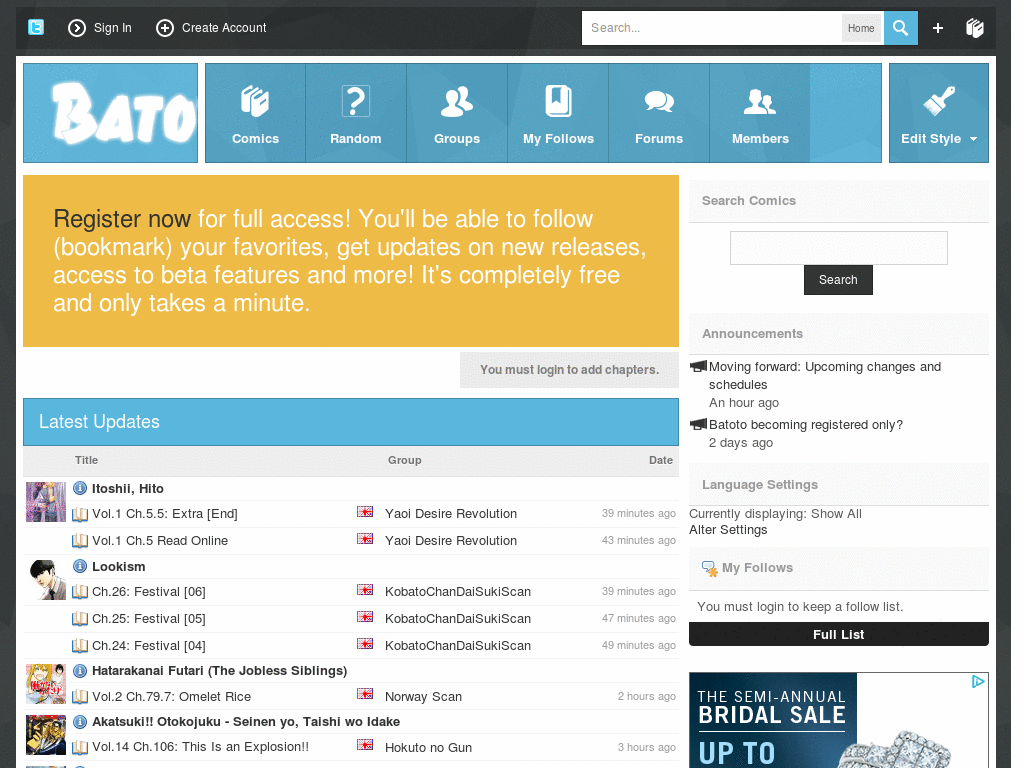Click Alter Settings for language
Image resolution: width=1024 pixels, height=768 pixels.
pyautogui.click(x=728, y=530)
